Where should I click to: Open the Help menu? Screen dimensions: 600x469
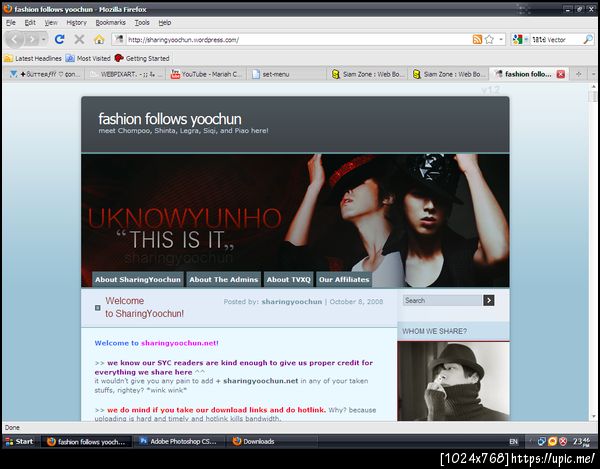tap(165, 23)
